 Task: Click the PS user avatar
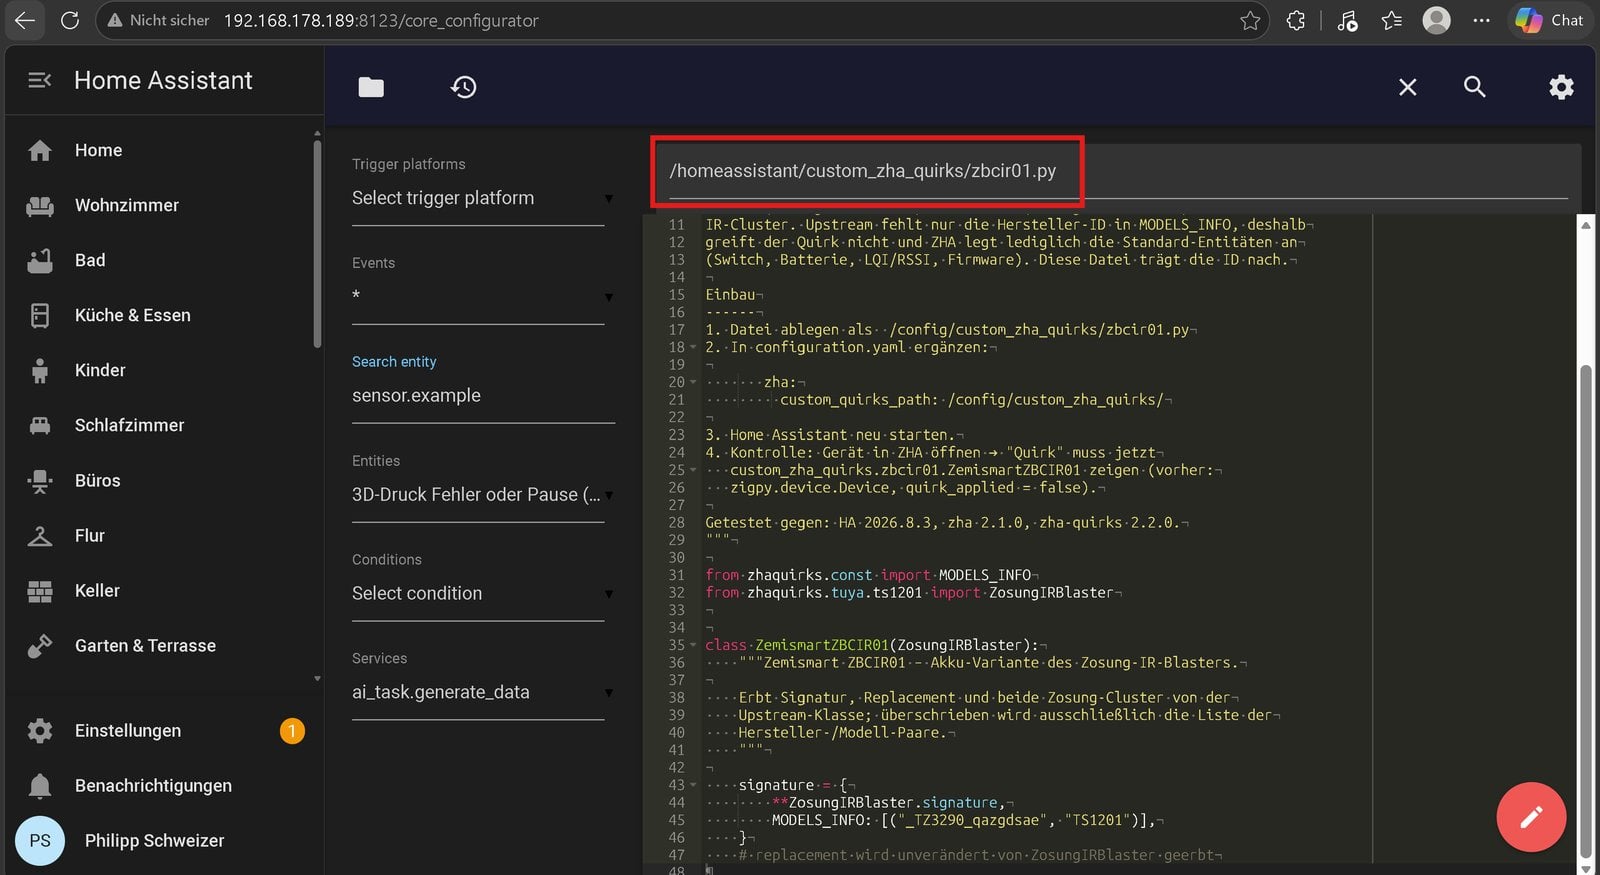click(40, 841)
